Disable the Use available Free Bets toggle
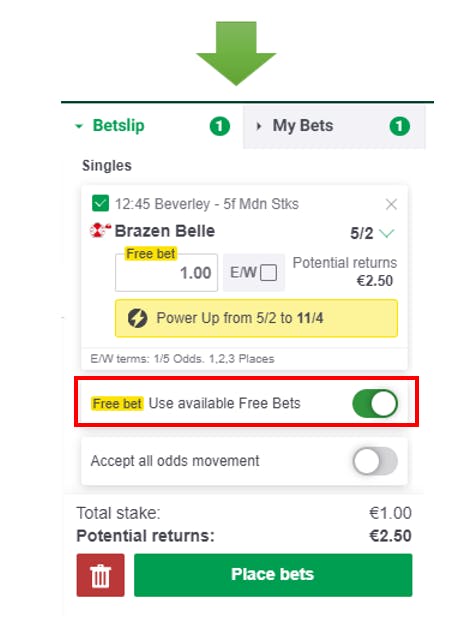 [375, 403]
